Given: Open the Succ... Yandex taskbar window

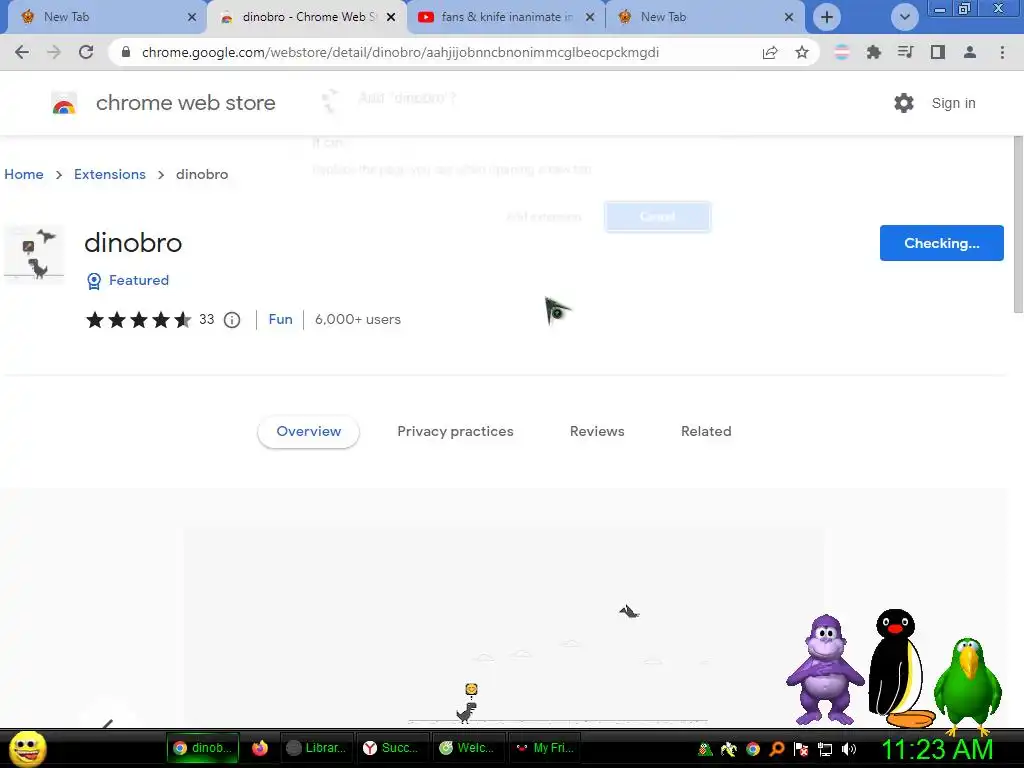Looking at the screenshot, I should coord(393,748).
